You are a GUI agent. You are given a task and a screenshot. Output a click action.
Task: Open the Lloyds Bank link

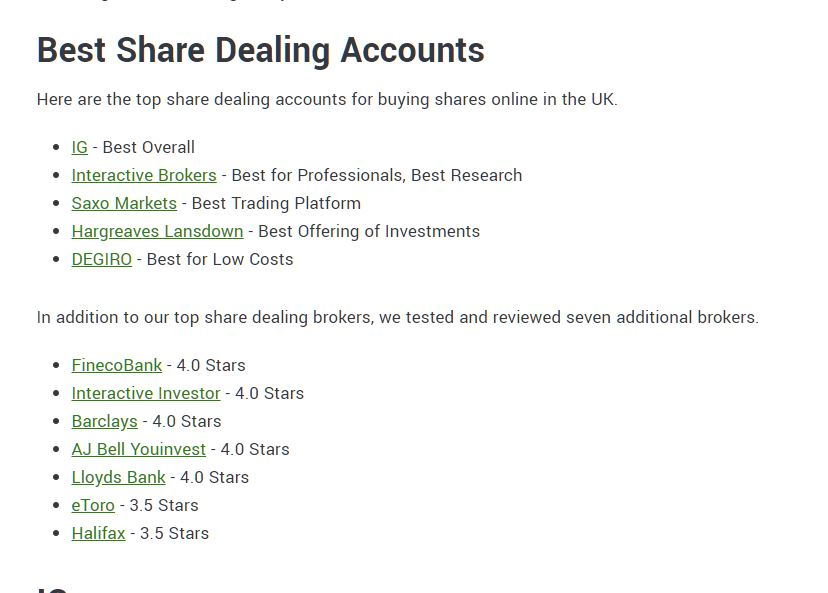point(118,477)
